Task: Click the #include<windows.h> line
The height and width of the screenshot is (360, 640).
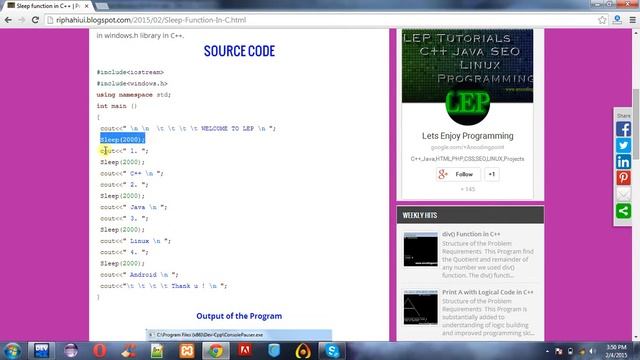Action: [132, 83]
